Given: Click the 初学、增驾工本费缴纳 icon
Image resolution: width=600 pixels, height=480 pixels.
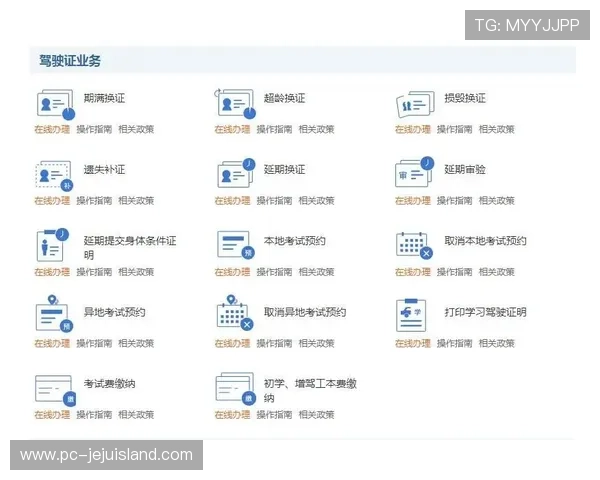Looking at the screenshot, I should (236, 389).
